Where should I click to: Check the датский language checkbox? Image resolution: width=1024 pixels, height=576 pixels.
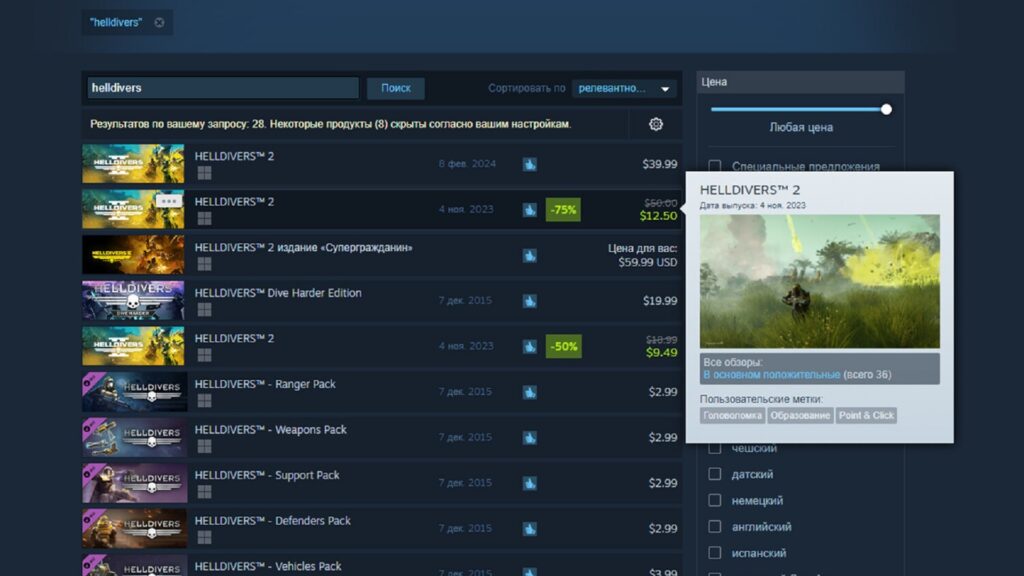[x=715, y=474]
